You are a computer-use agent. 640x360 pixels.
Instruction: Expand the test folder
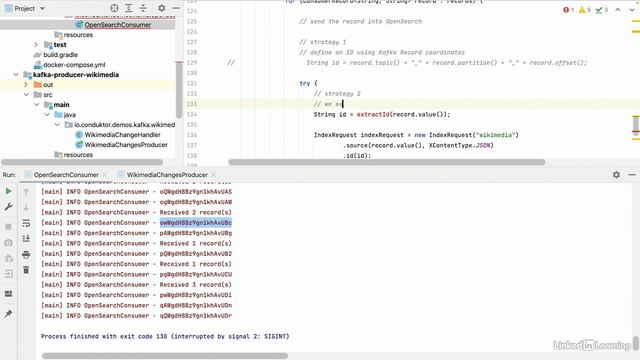pyautogui.click(x=36, y=44)
